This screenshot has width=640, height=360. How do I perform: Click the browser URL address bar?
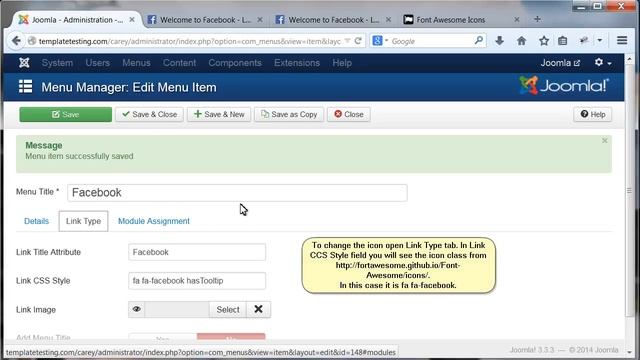189,41
